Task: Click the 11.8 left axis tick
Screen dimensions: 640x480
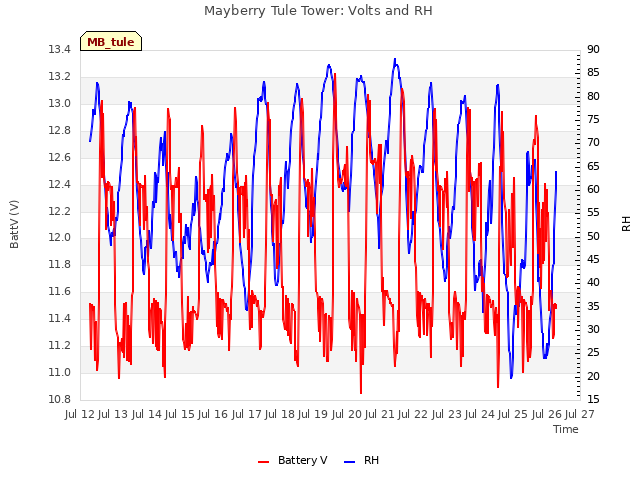Action: [x=60, y=264]
